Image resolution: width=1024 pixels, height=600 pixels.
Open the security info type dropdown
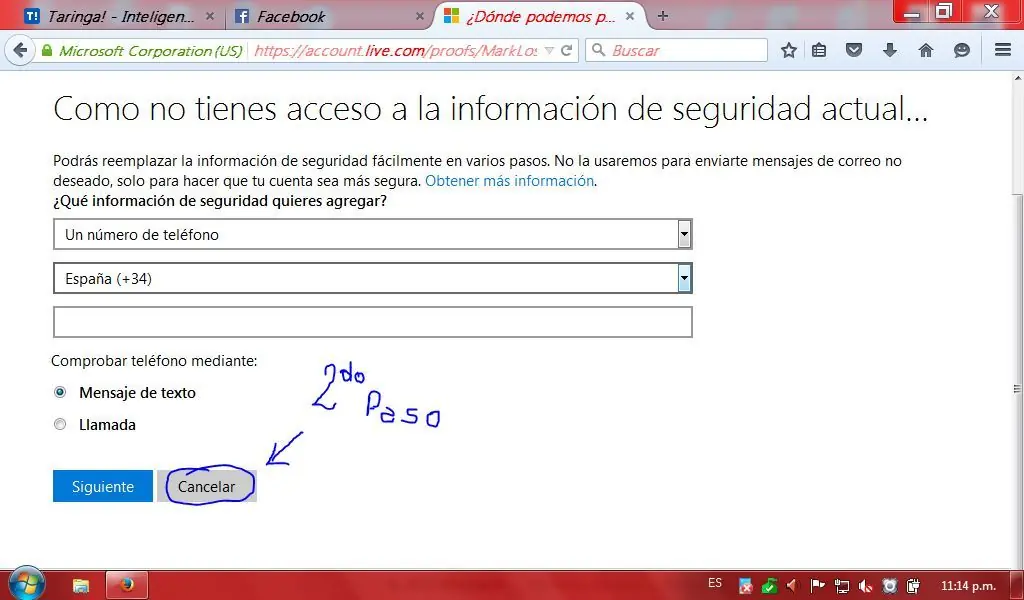coord(683,234)
